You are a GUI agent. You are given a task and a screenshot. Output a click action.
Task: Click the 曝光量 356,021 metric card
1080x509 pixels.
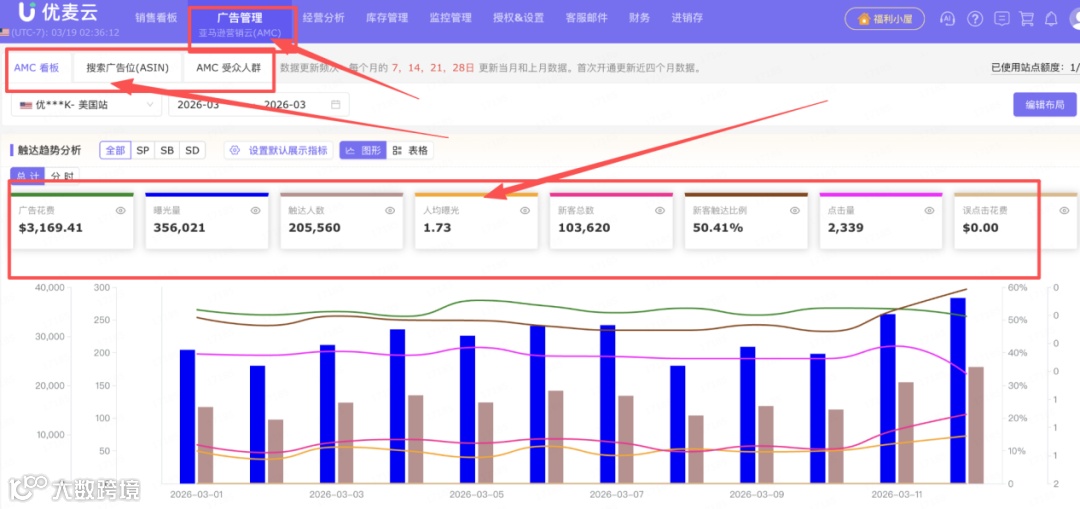coord(207,220)
